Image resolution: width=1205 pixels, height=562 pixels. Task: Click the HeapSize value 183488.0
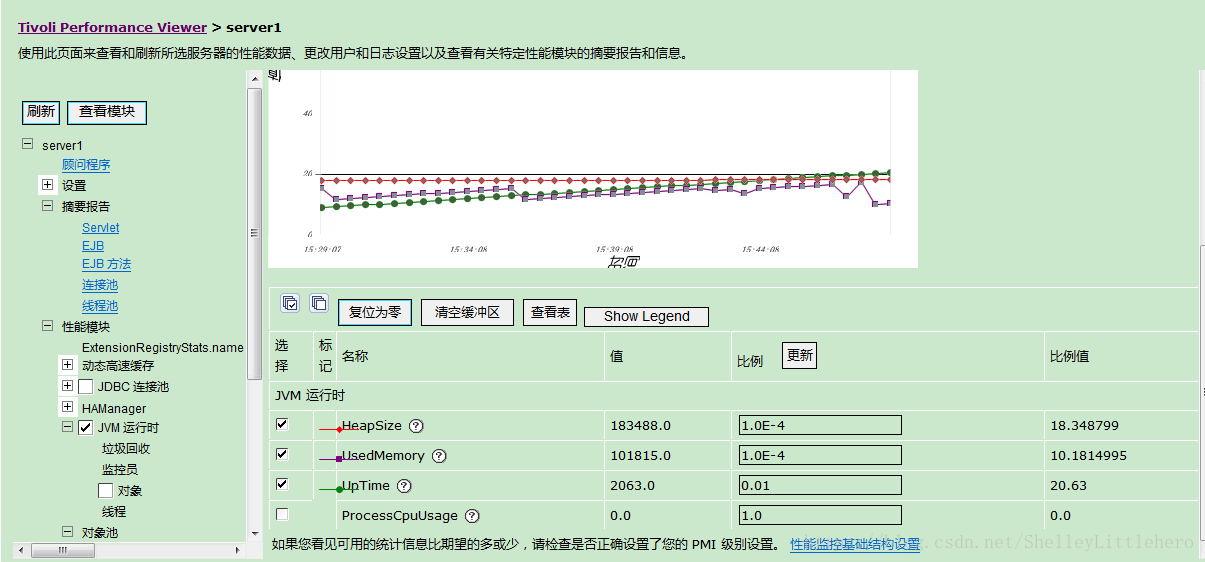coord(640,425)
